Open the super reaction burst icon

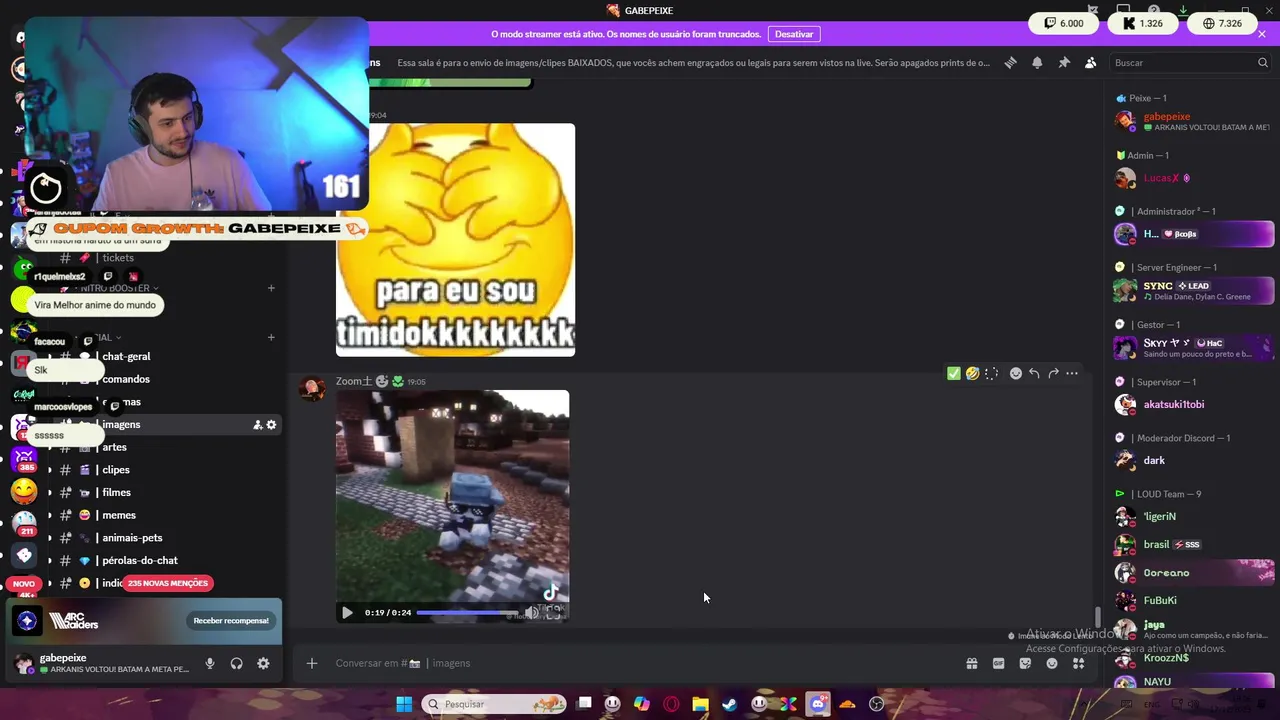coord(991,373)
